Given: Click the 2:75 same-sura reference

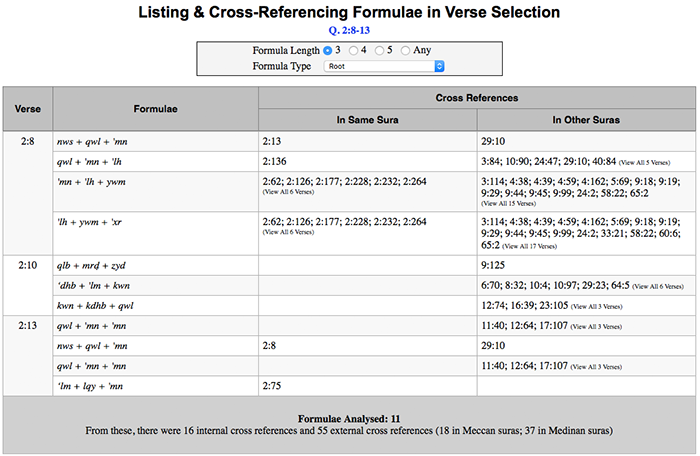Looking at the screenshot, I should 271,386.
